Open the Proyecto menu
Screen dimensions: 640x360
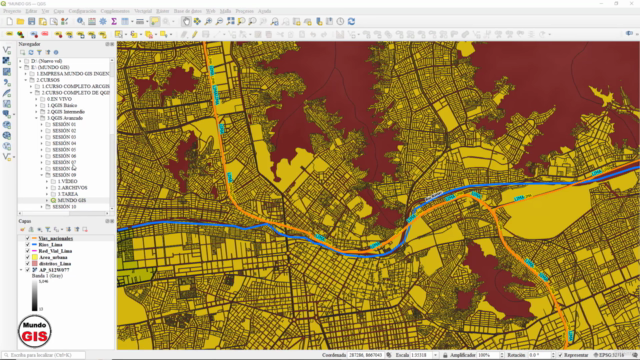[12, 11]
